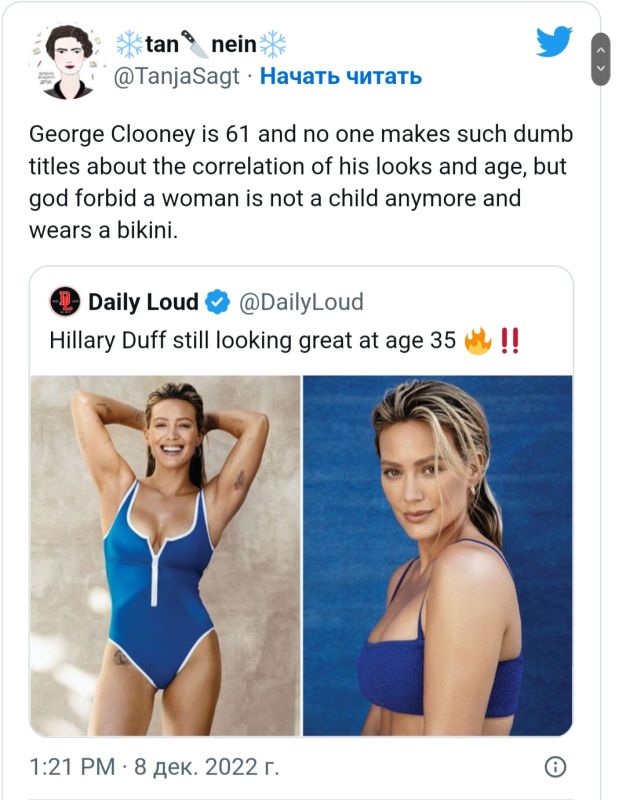This screenshot has width=626, height=800.
Task: Click the fire emoji in quoted tweet
Action: pyautogui.click(x=478, y=341)
